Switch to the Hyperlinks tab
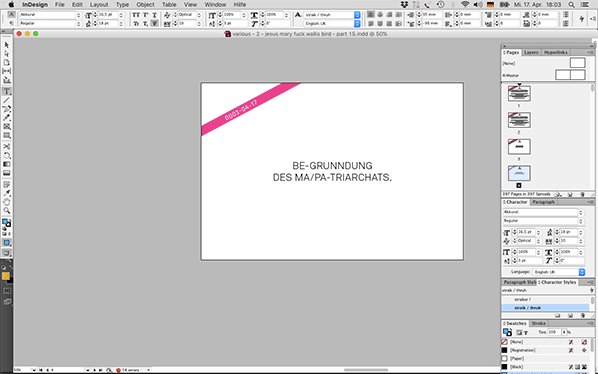 tap(556, 52)
